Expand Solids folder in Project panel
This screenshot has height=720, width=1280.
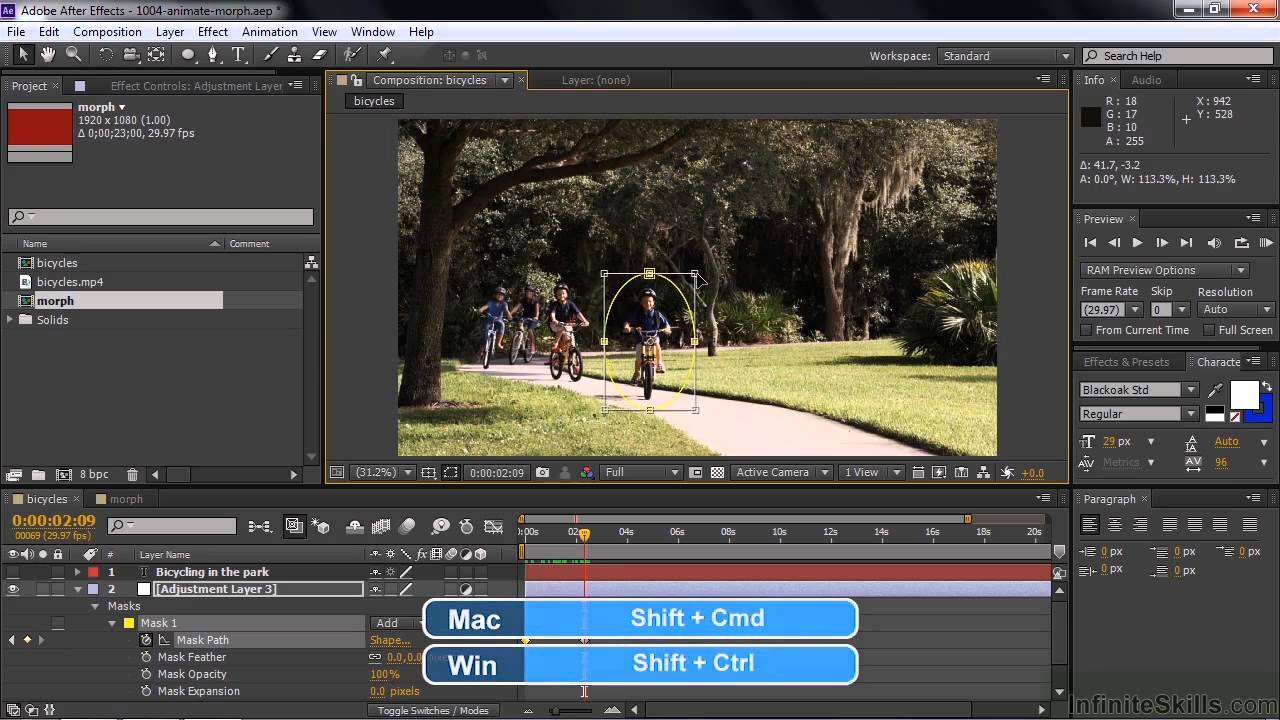[10, 320]
